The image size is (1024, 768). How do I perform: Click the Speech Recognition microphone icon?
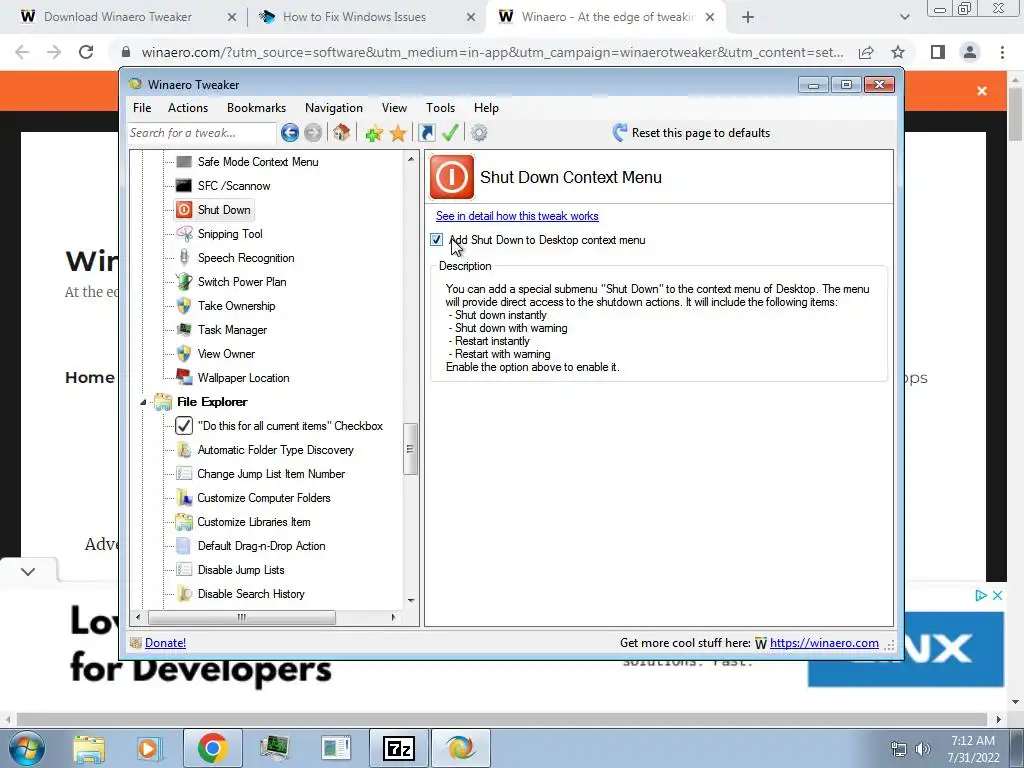184,257
